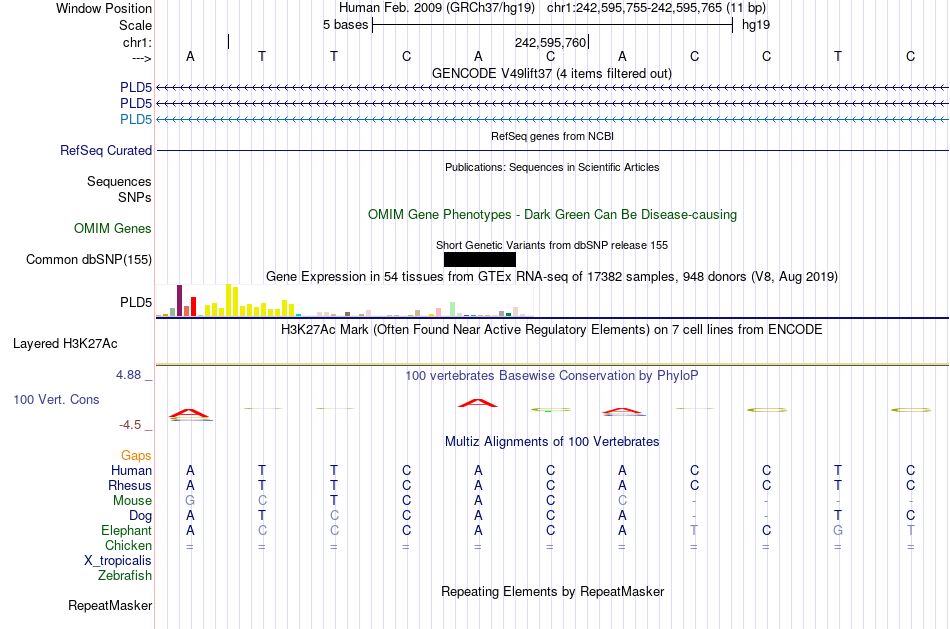950x629 pixels.
Task: Click the -4.5 lower axis value
Action: [130, 425]
